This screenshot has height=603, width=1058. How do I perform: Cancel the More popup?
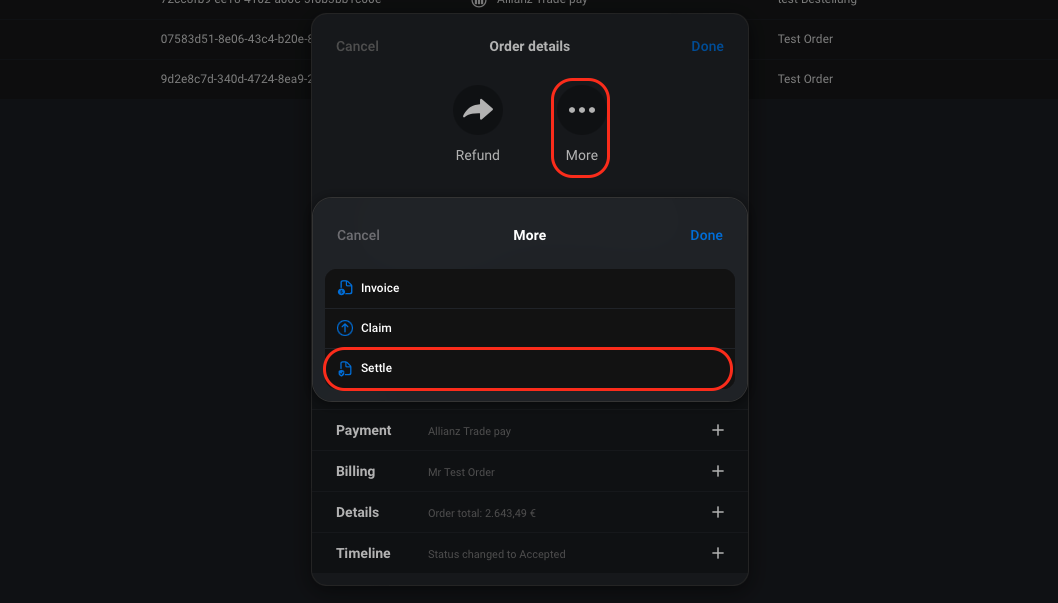[358, 235]
